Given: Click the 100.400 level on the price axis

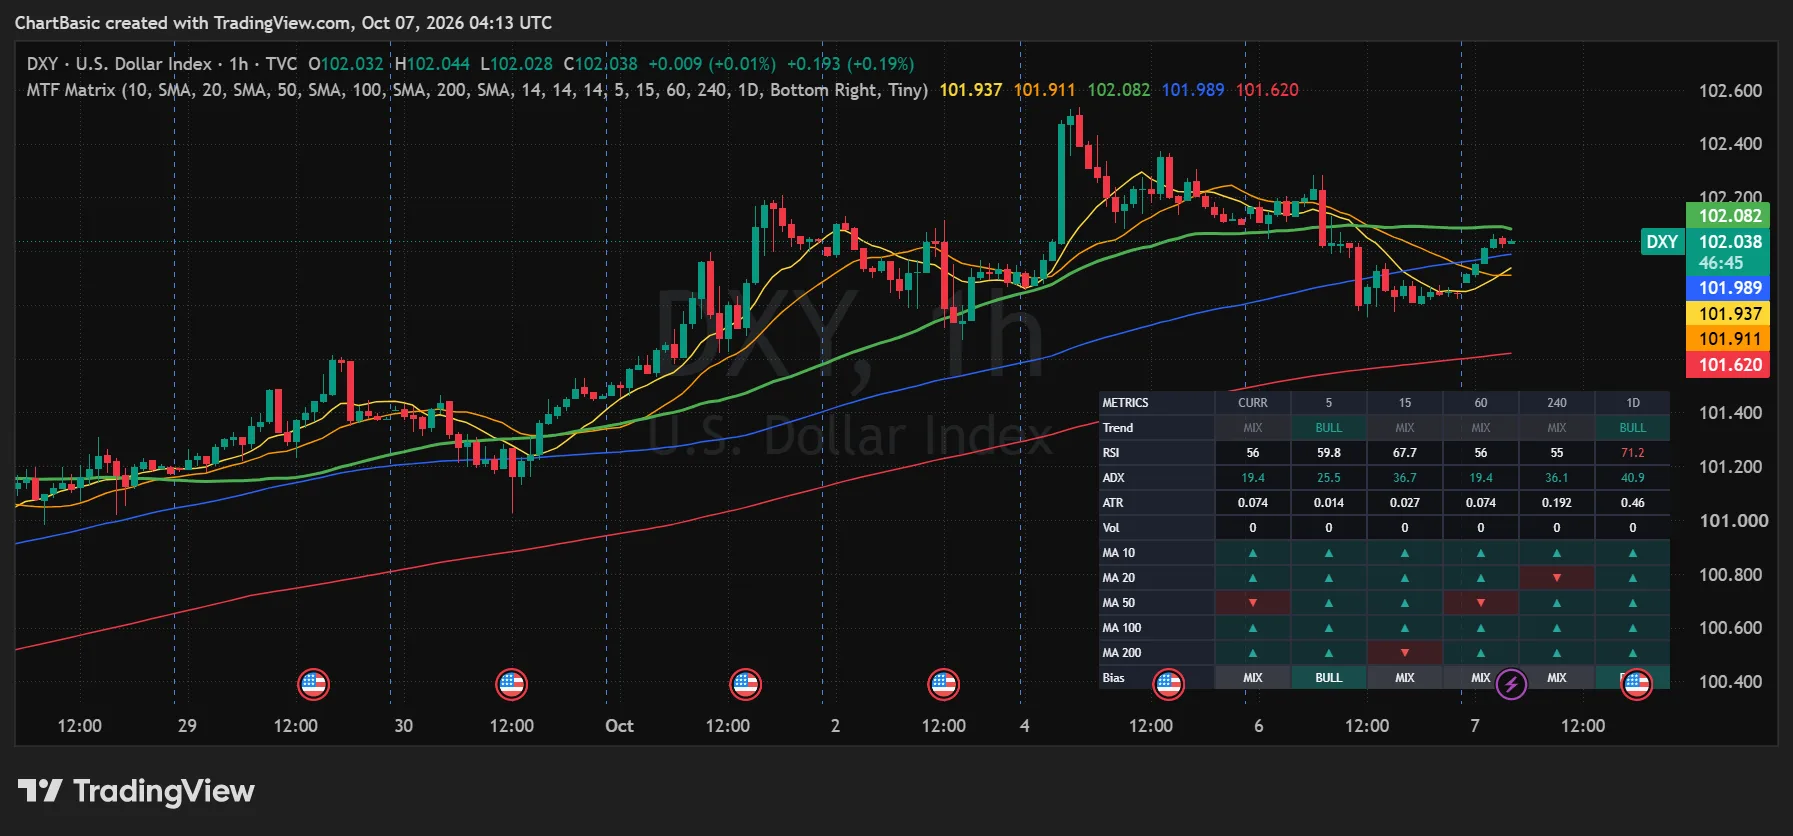Looking at the screenshot, I should tap(1730, 682).
